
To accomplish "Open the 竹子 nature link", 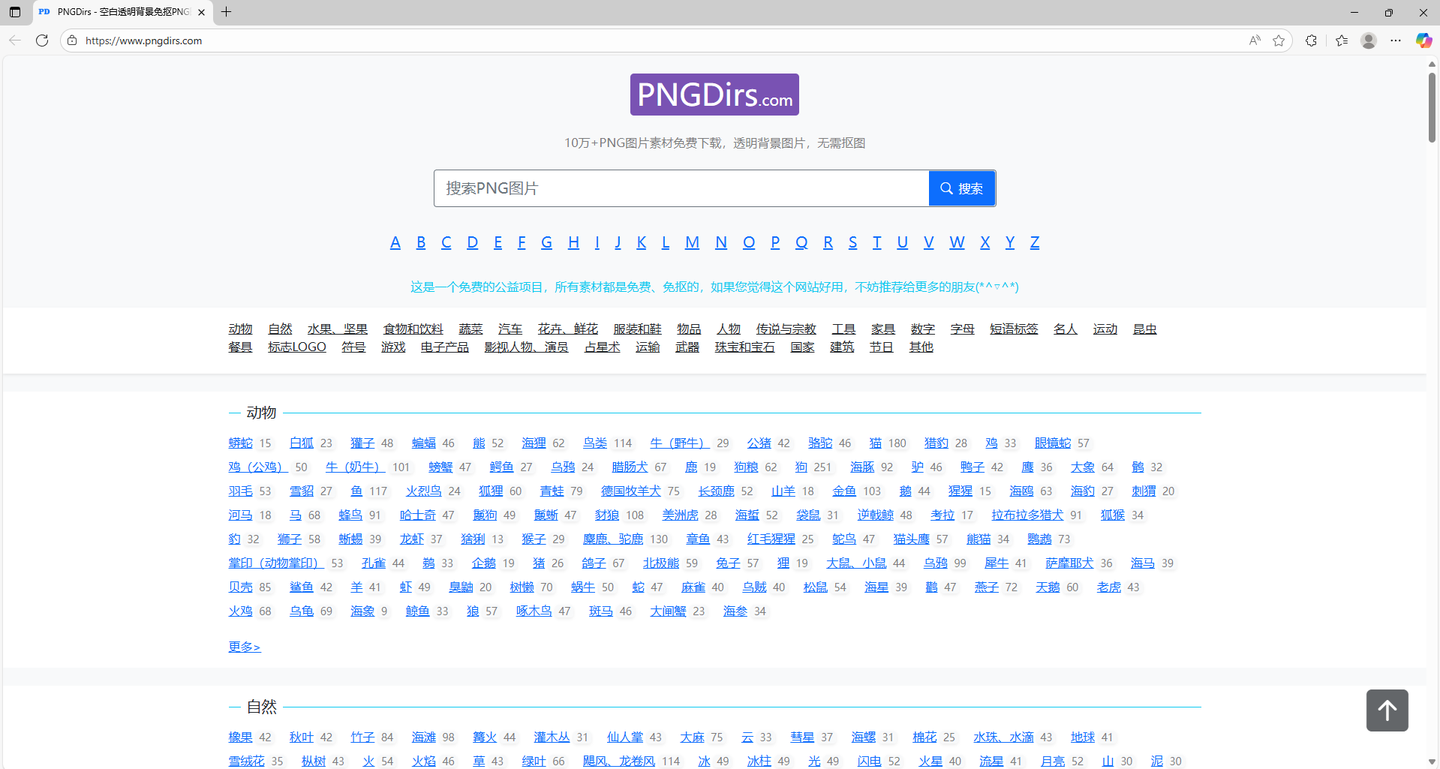I will click(363, 737).
